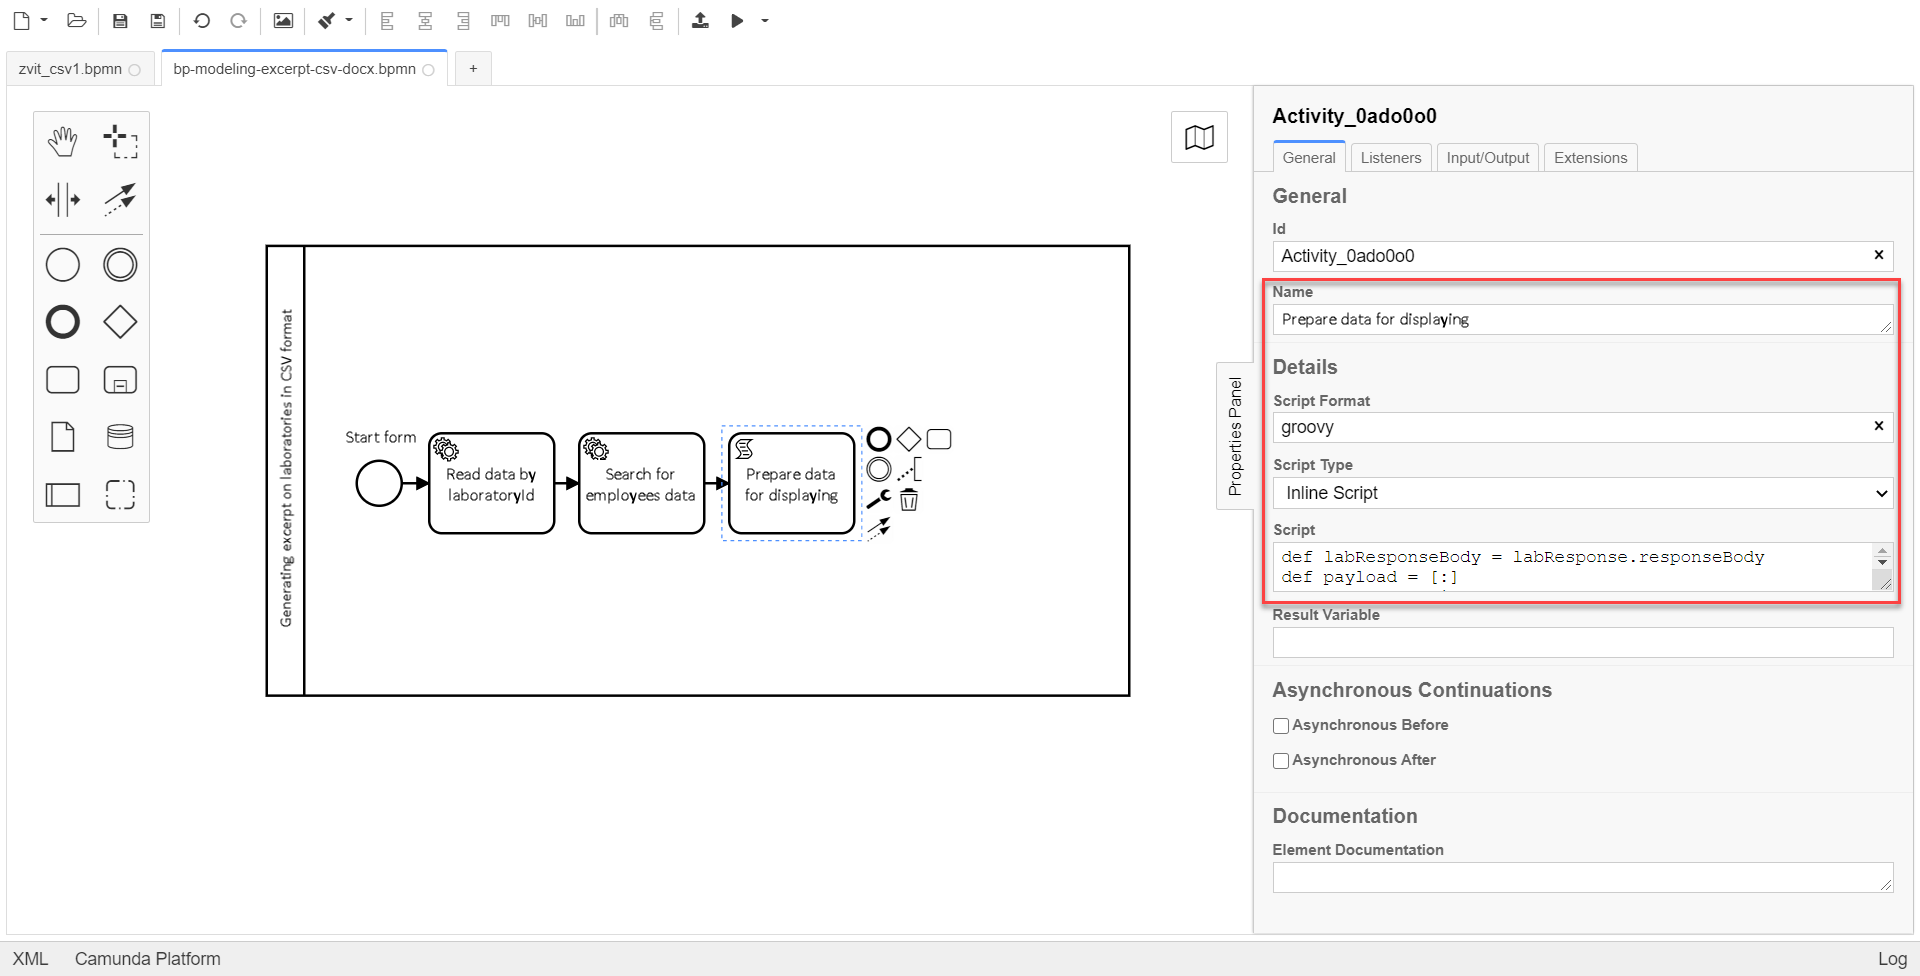Create an intermediate event from palette
Viewport: 1920px width, 976px height.
tap(120, 265)
